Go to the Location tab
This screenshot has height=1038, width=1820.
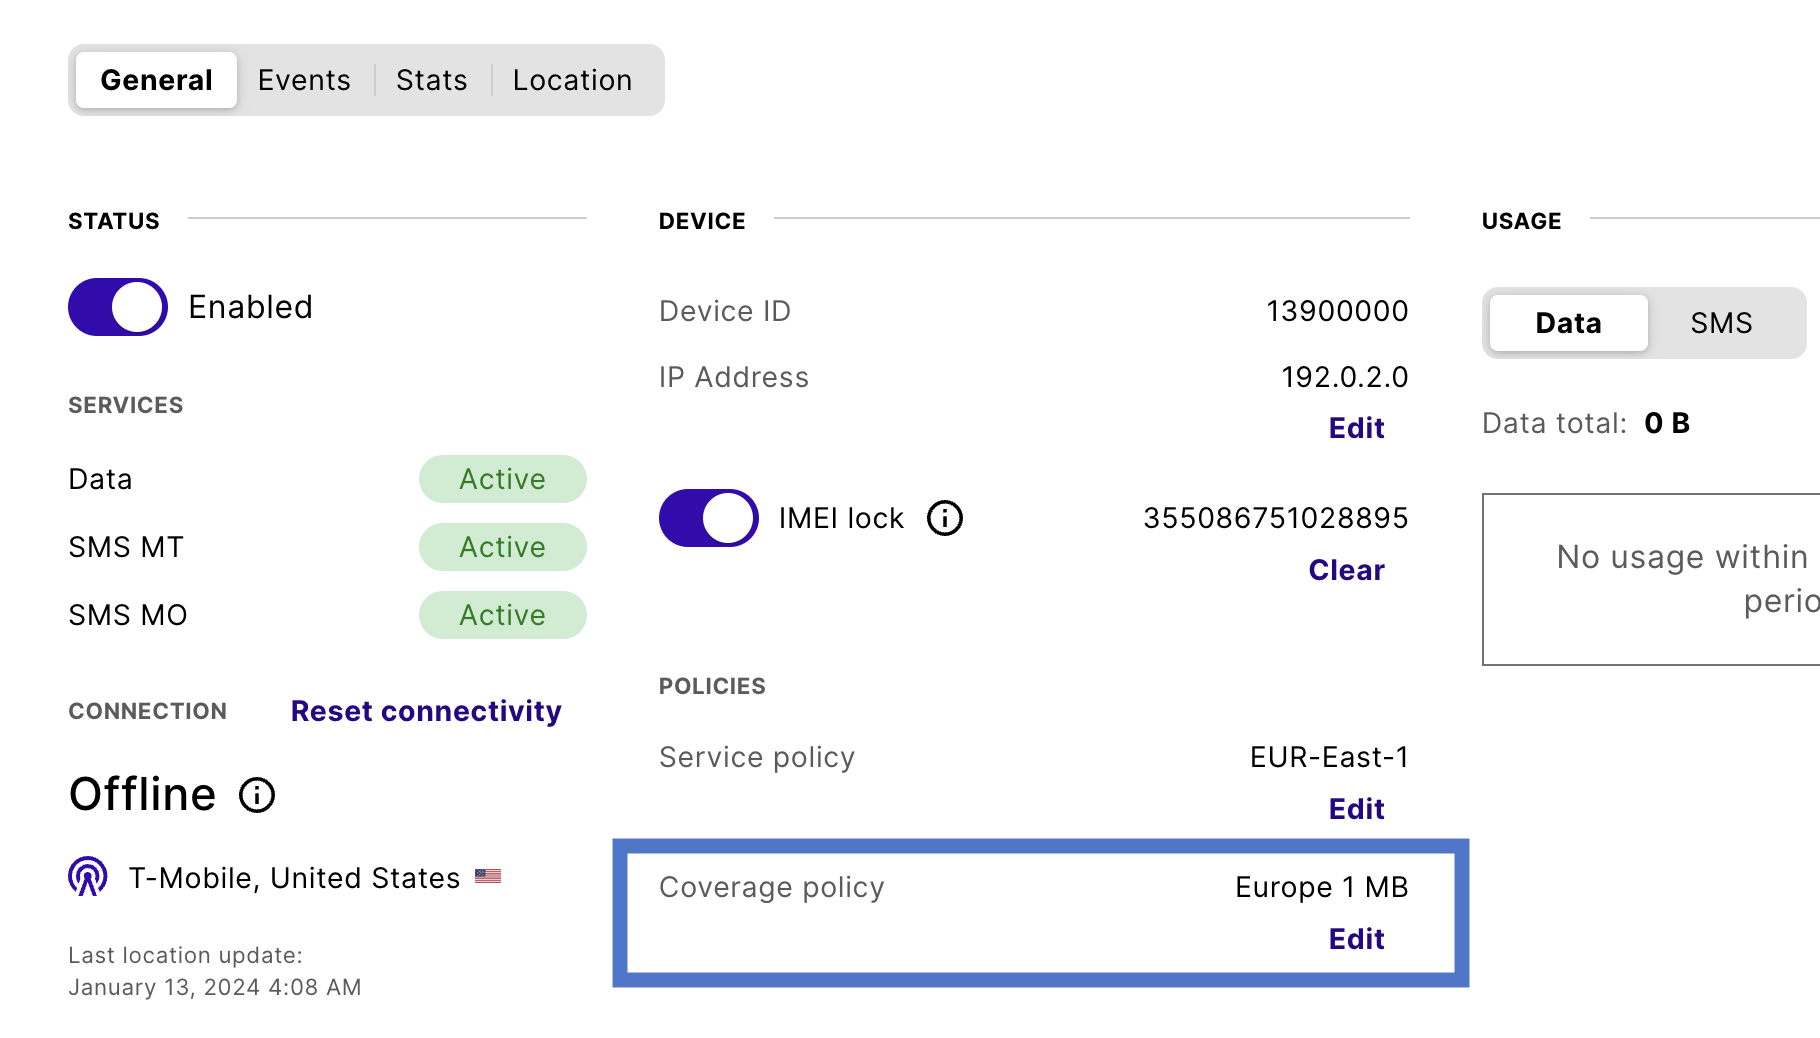[572, 80]
